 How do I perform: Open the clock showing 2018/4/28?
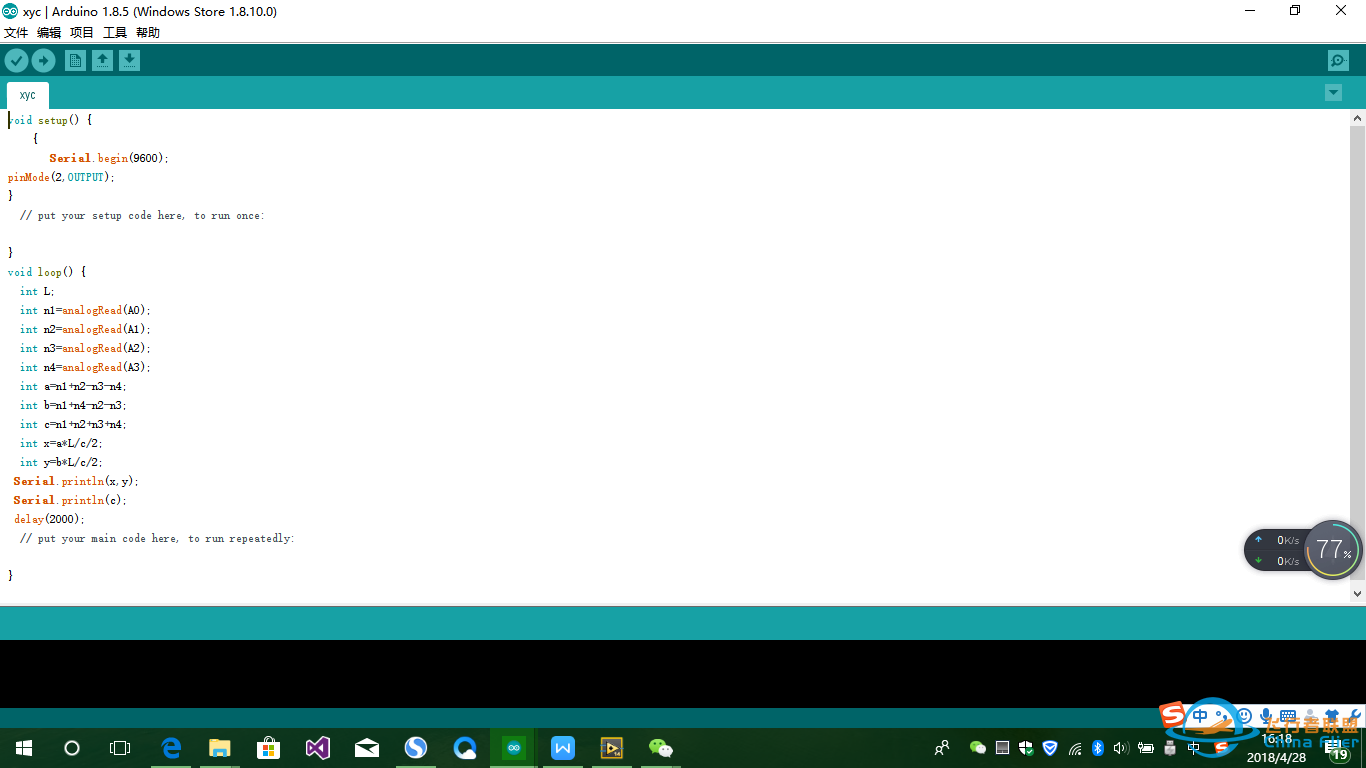(1276, 748)
